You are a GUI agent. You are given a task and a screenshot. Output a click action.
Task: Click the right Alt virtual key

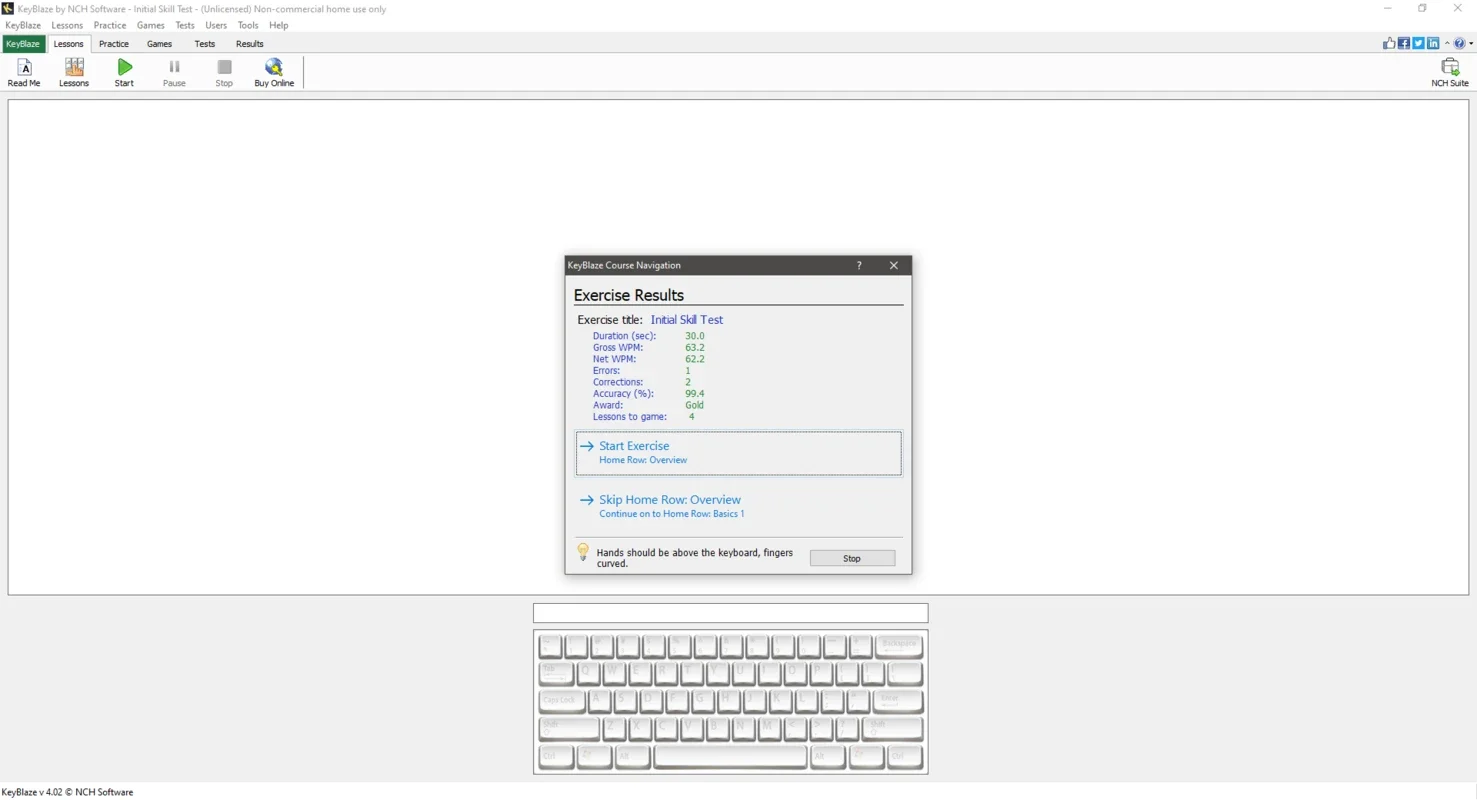(828, 757)
